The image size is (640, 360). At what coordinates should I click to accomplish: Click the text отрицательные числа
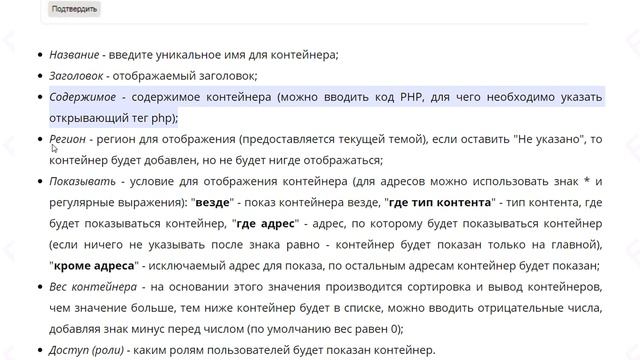click(538, 308)
